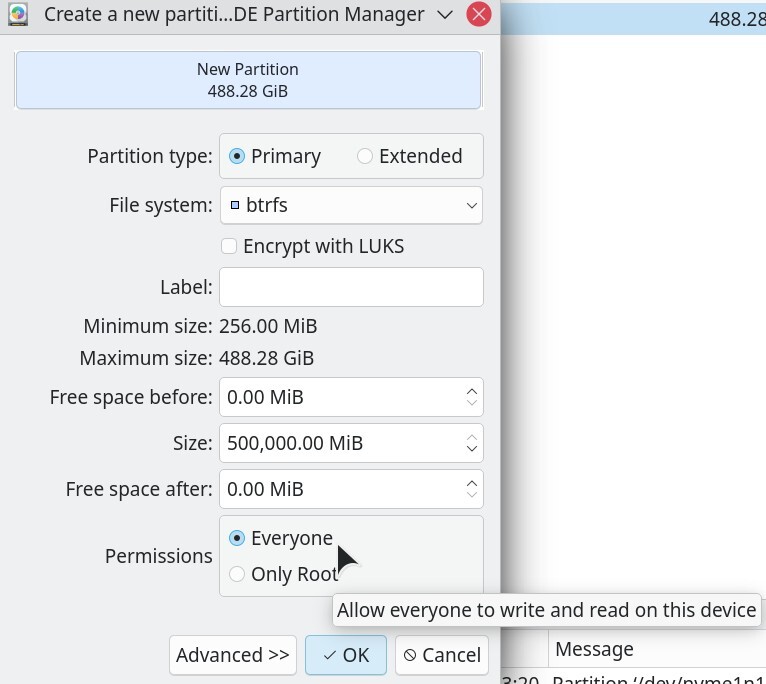Decrease the Size value with down arrow
766x684 pixels.
472,449
